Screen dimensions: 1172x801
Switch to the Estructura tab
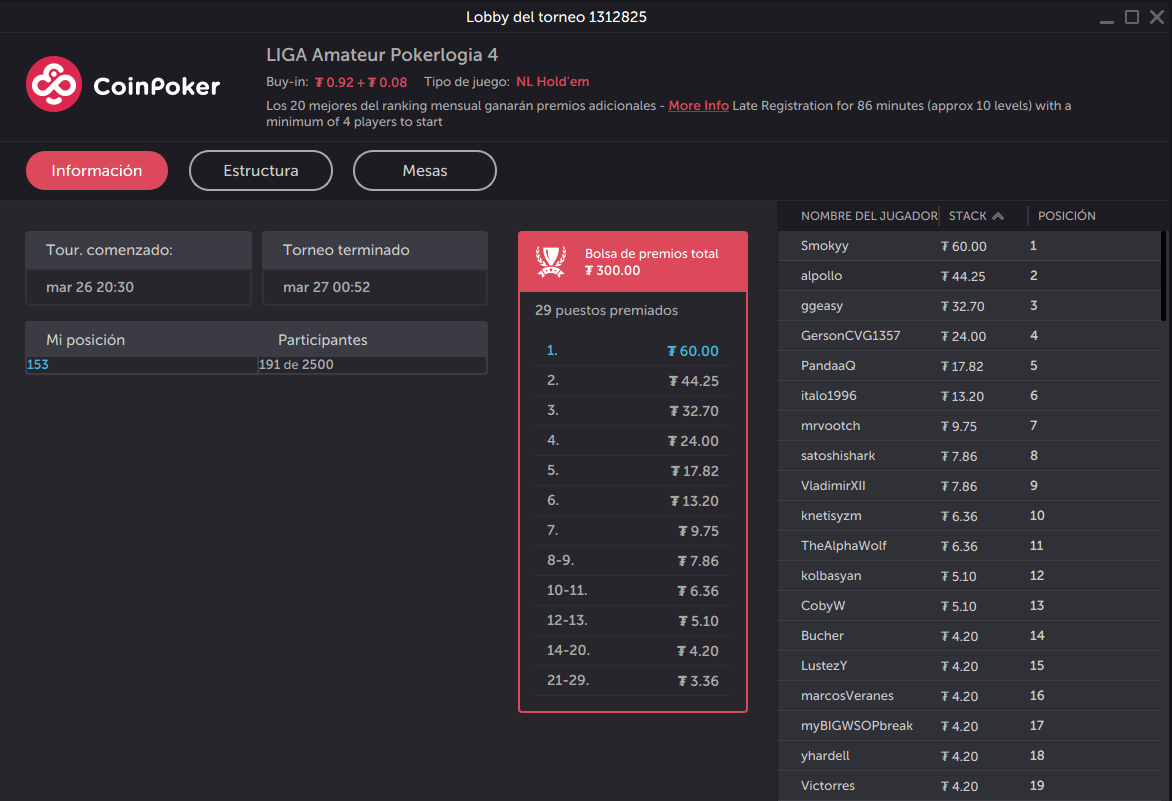(260, 170)
